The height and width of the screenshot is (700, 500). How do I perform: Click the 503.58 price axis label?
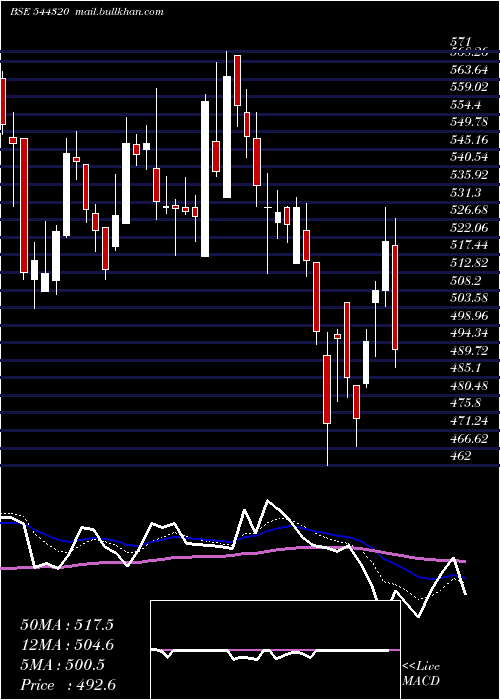coord(468,298)
